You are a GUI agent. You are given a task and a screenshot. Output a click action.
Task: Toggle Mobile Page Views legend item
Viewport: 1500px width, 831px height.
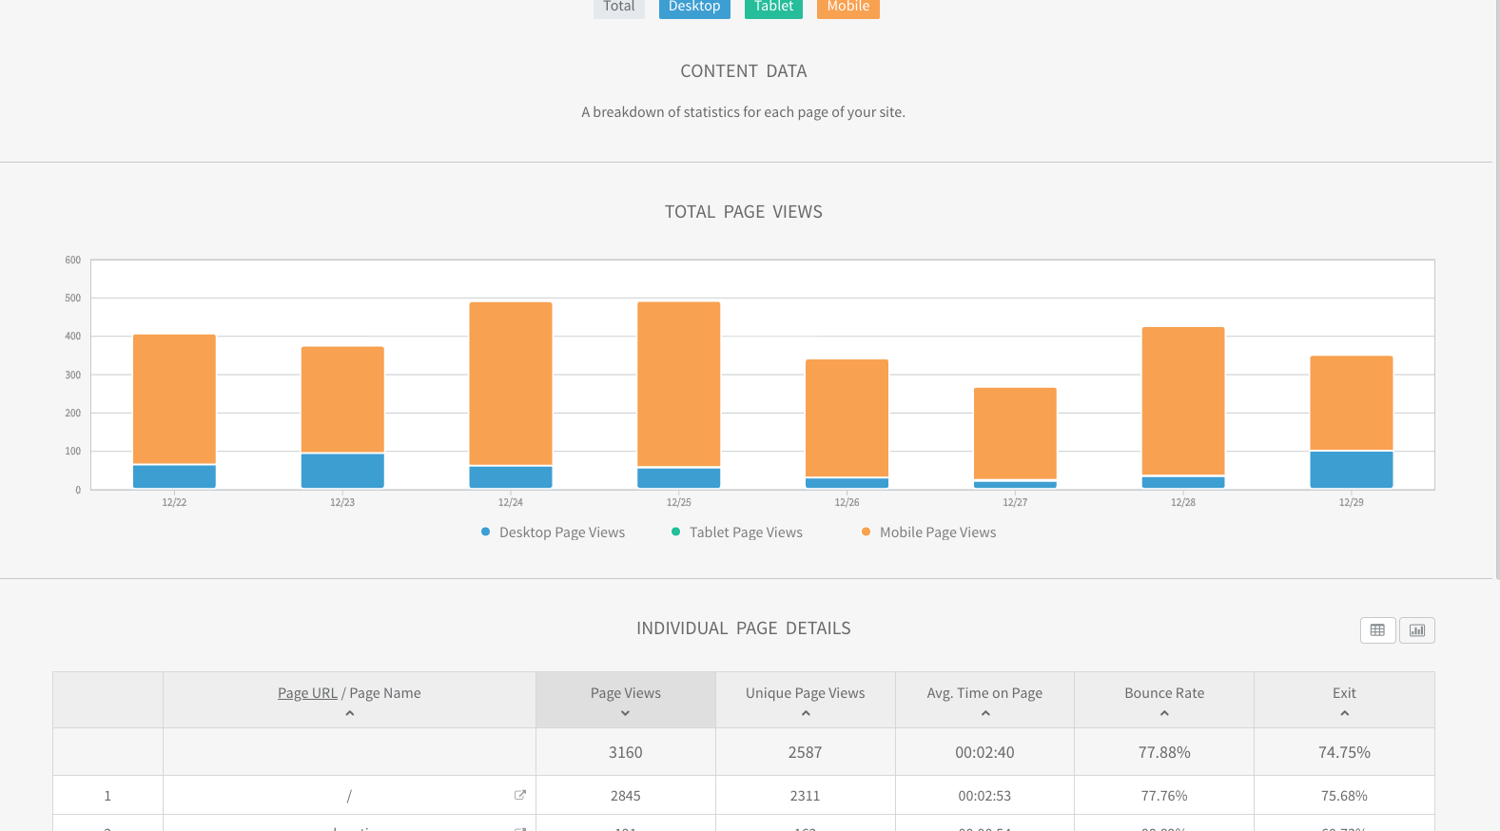click(929, 532)
